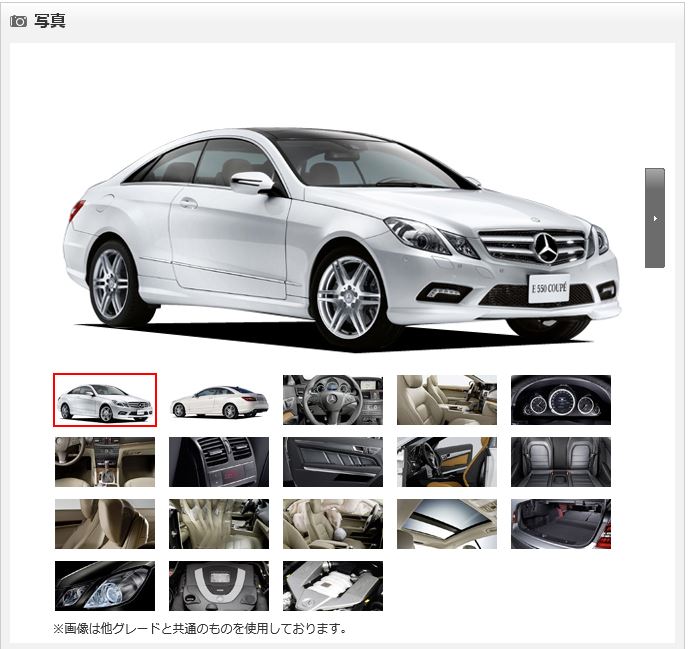Open the beige seat backs close-up thumbnail

click(x=105, y=524)
